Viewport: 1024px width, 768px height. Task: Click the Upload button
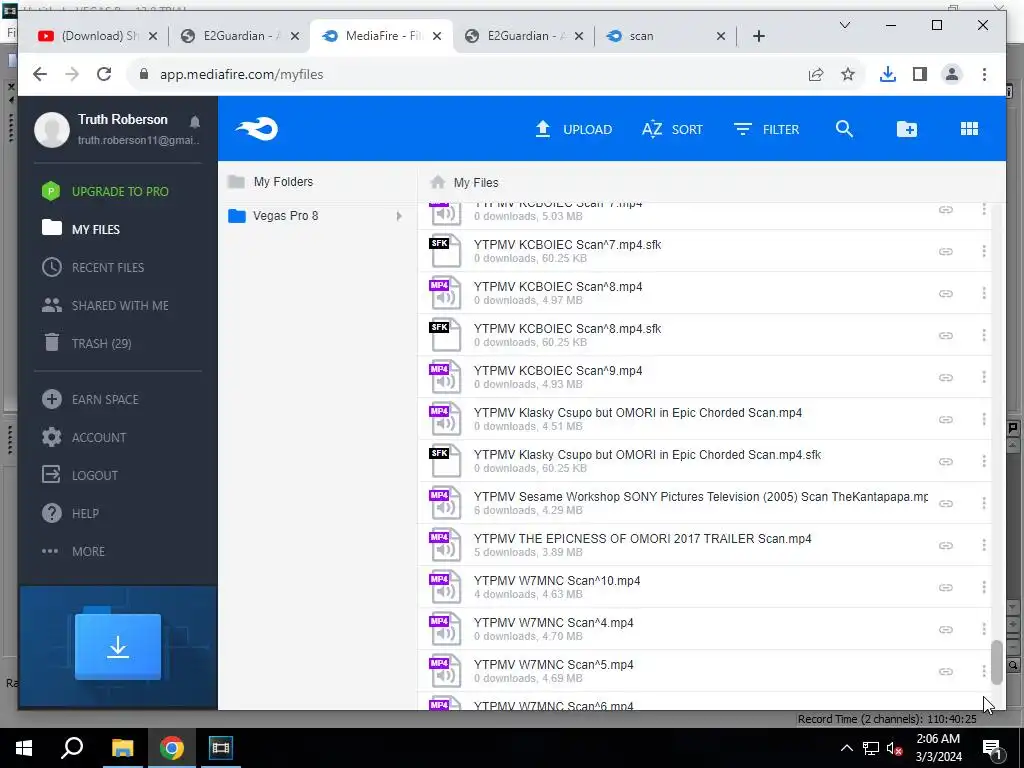pos(573,129)
